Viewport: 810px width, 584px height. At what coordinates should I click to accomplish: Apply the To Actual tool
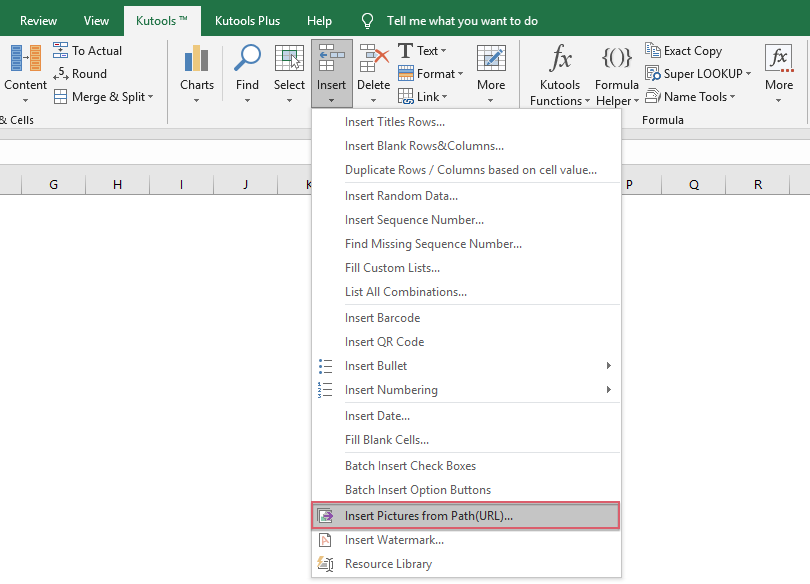(x=88, y=50)
